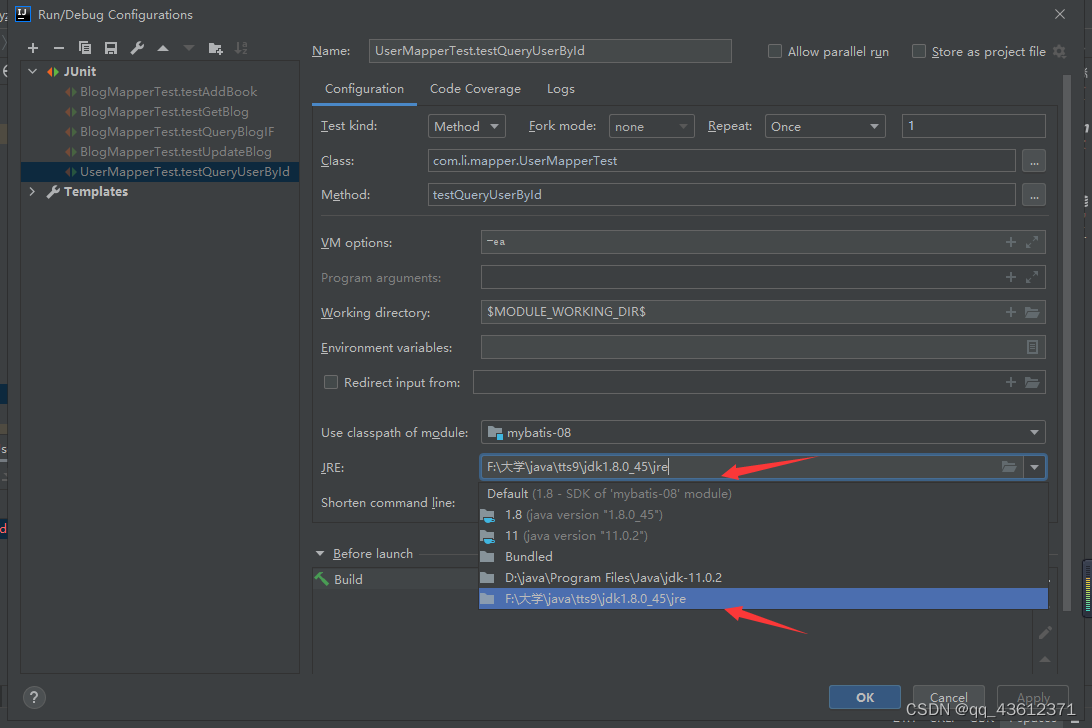Open folder browser for Working directory
The height and width of the screenshot is (728, 1092).
pos(1033,312)
